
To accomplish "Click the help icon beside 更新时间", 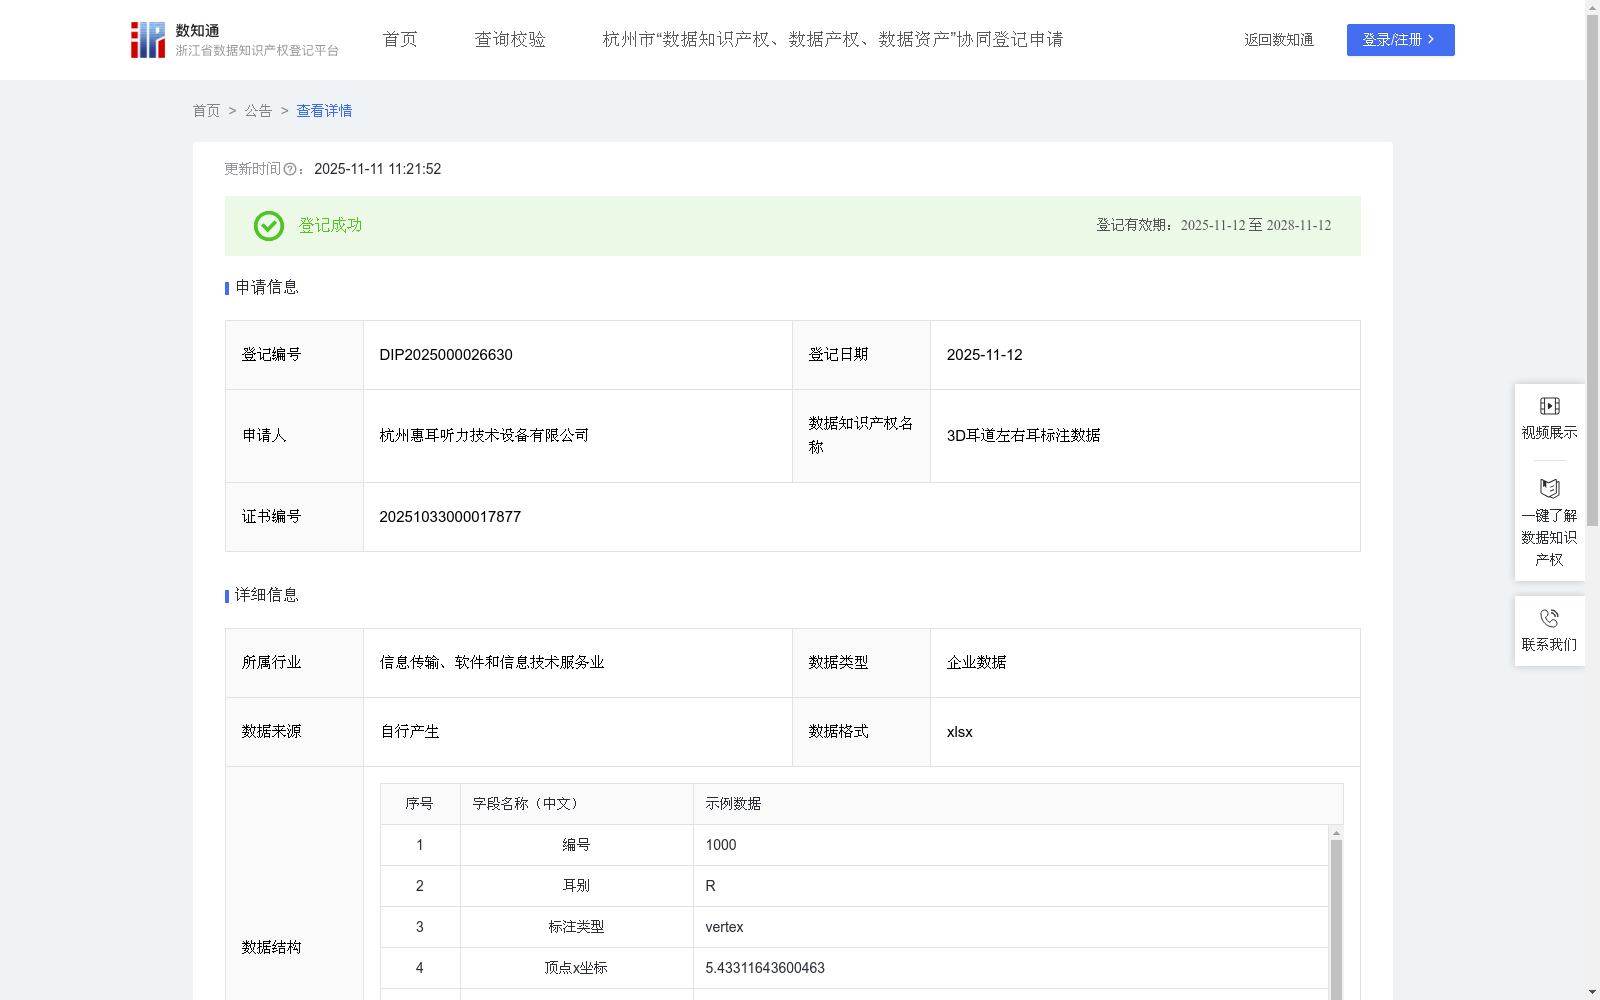I will pyautogui.click(x=290, y=170).
